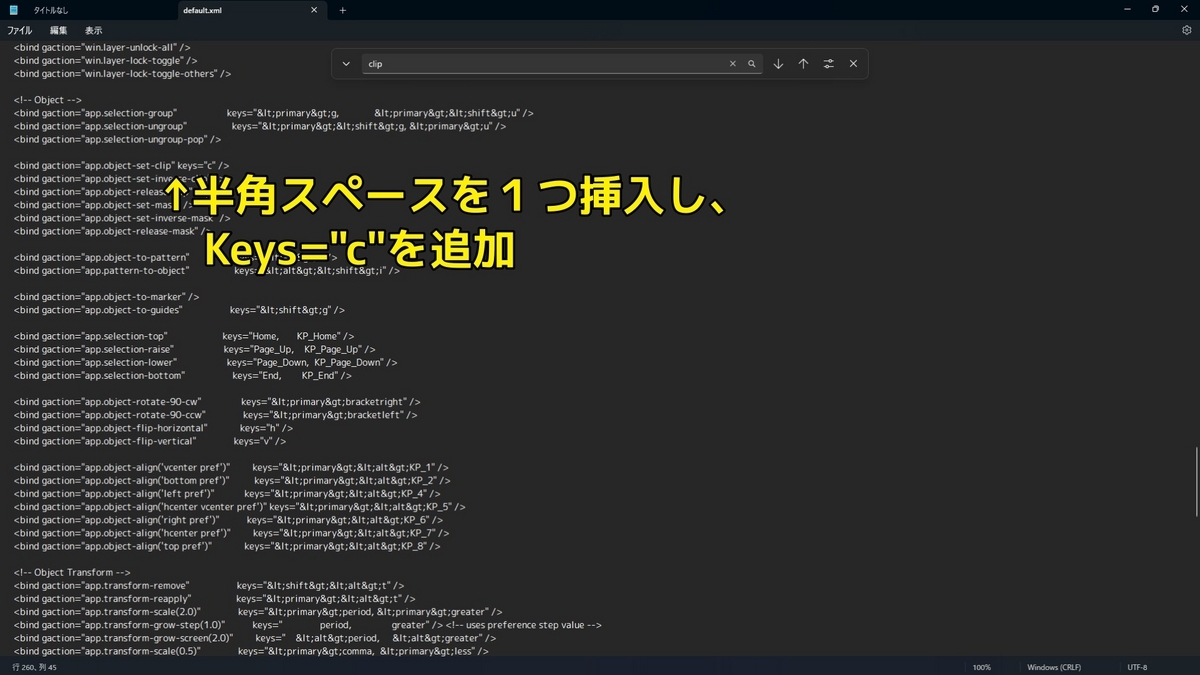Jump to next match with down arrow

coord(778,63)
